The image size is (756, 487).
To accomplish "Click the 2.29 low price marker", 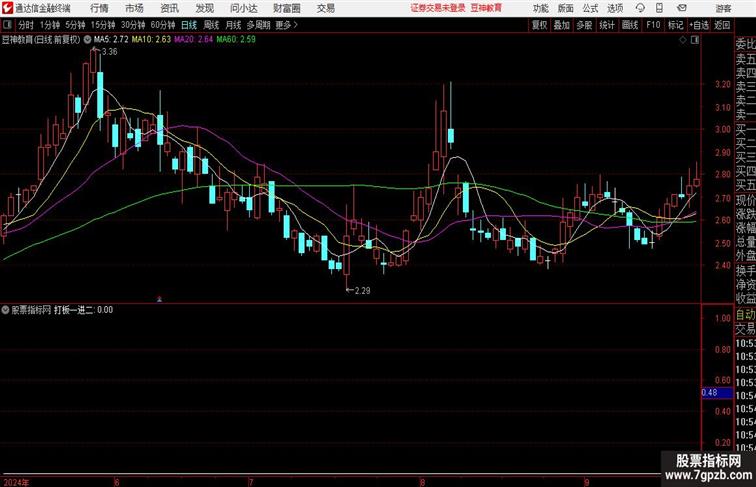I will [x=362, y=291].
